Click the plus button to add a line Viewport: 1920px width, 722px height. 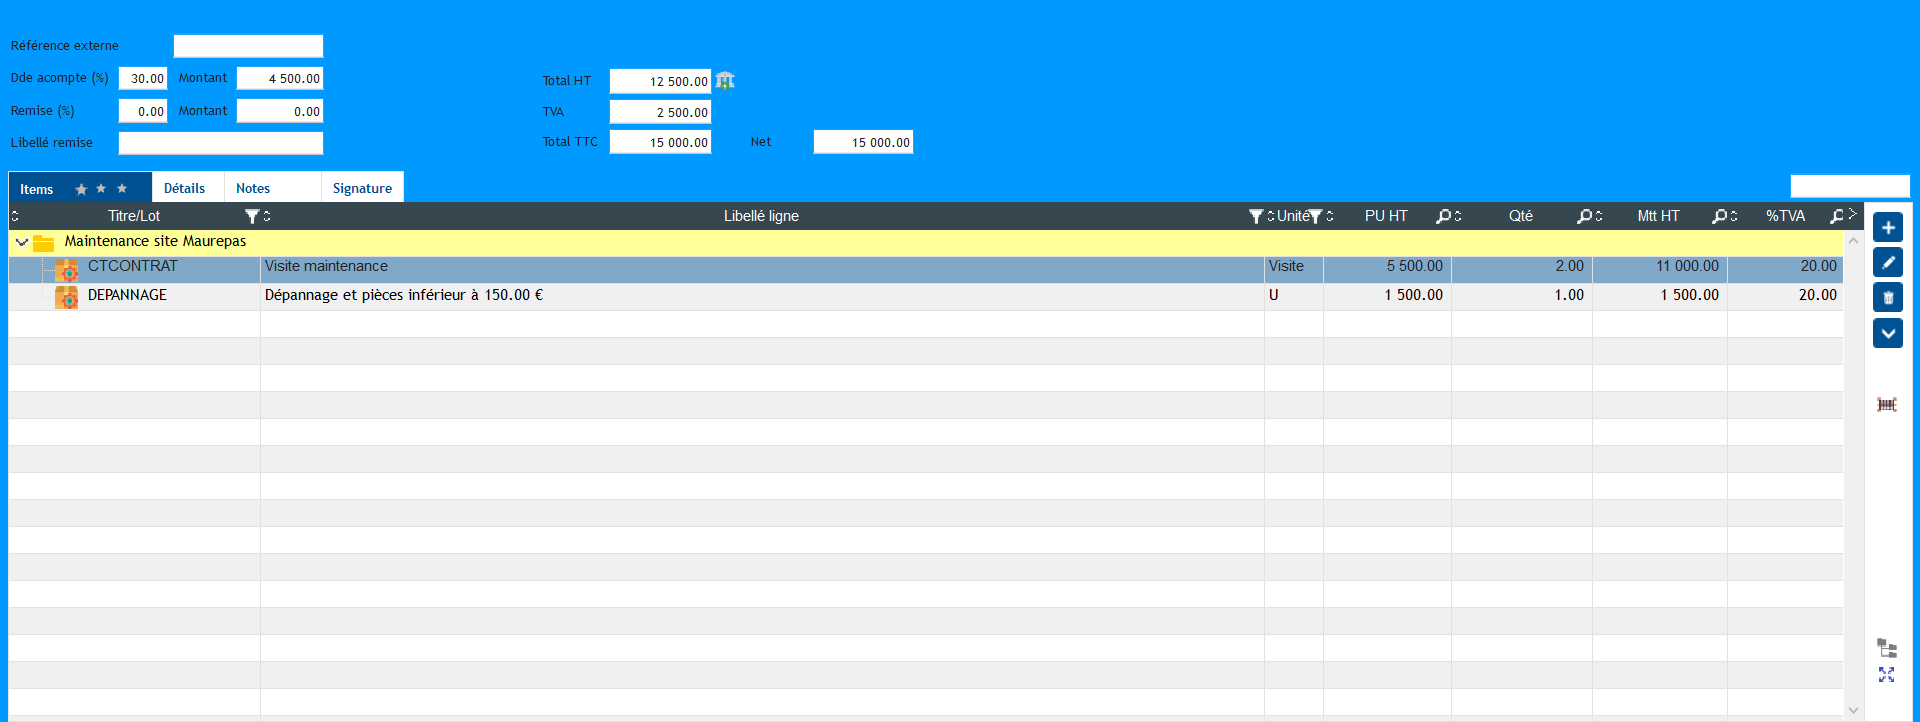point(1887,228)
